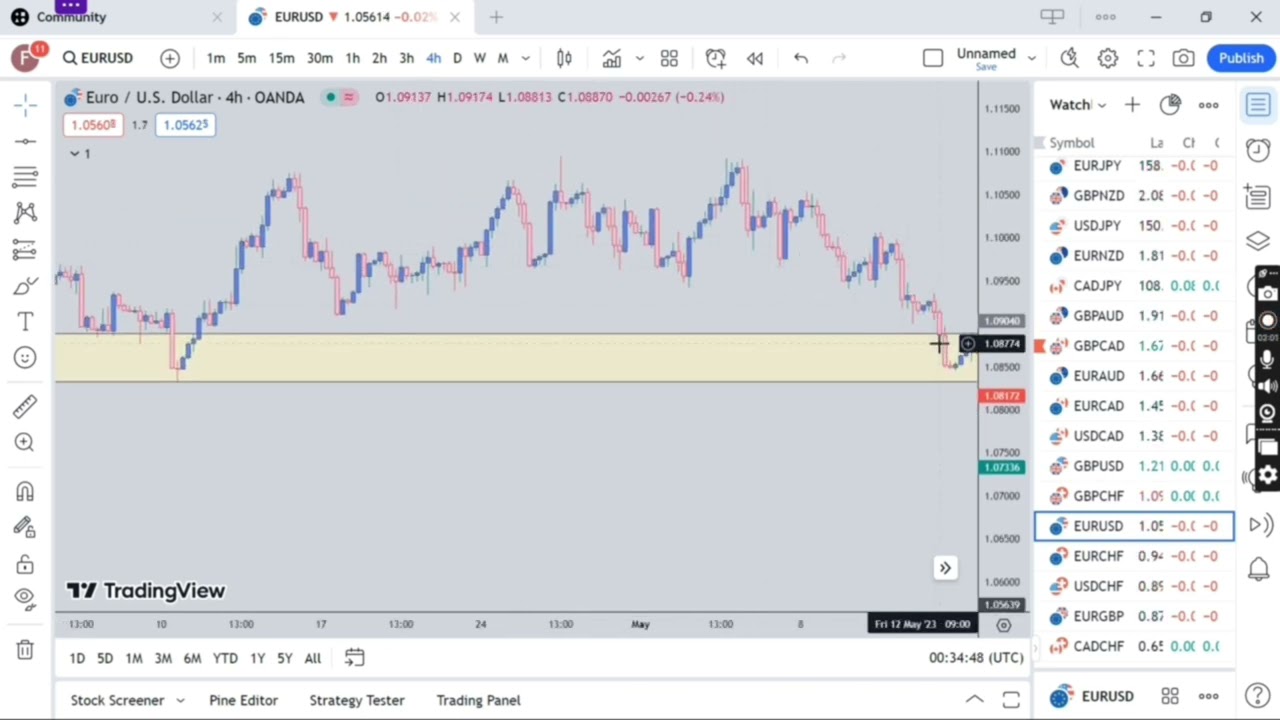Open the notifications bell in right sidebar

1258,570
